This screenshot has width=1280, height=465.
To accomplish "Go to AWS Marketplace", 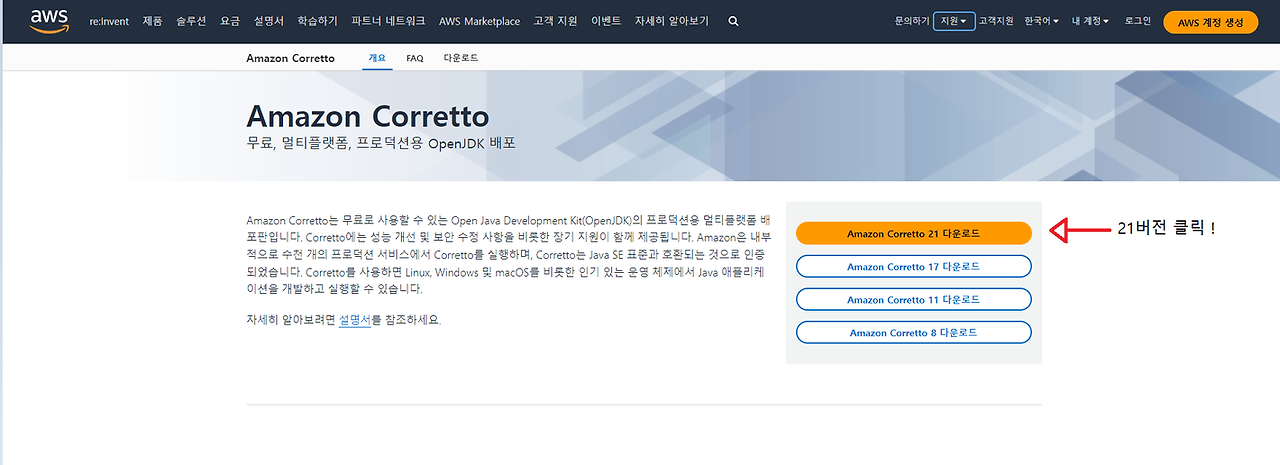I will [x=479, y=21].
